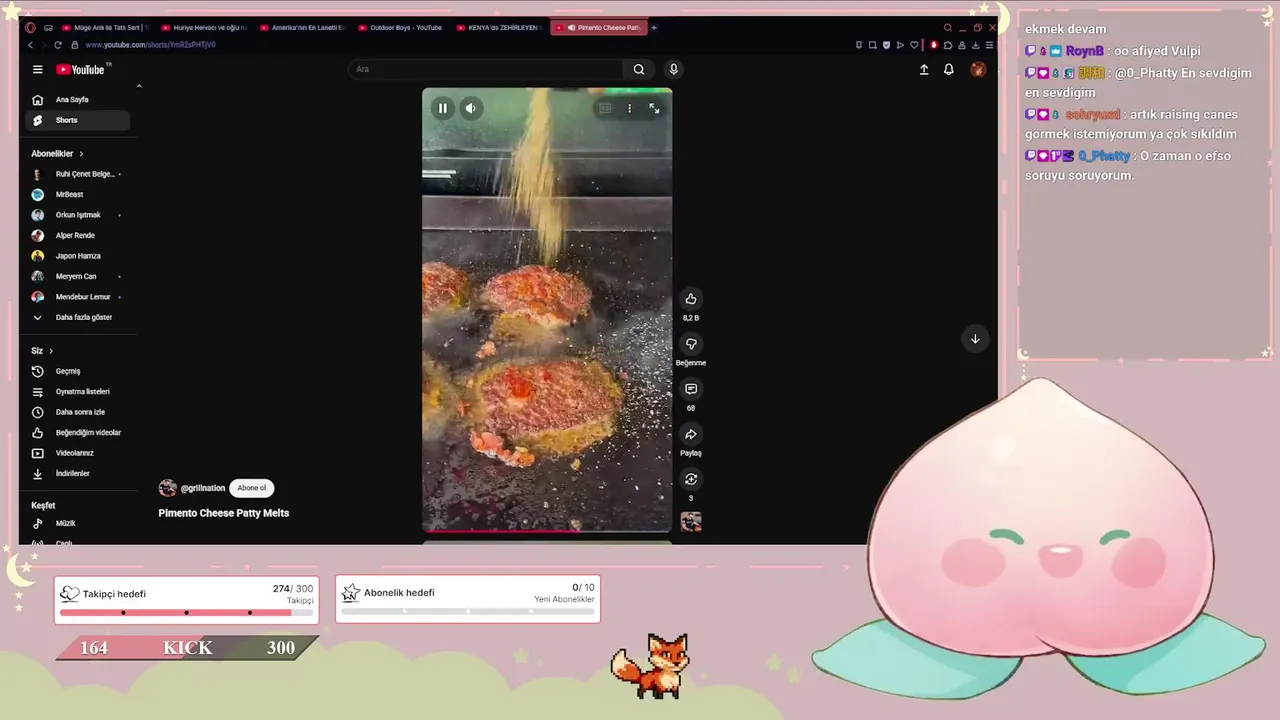This screenshot has height=720, width=1280.
Task: Start voice search with microphone icon
Action: click(x=673, y=69)
